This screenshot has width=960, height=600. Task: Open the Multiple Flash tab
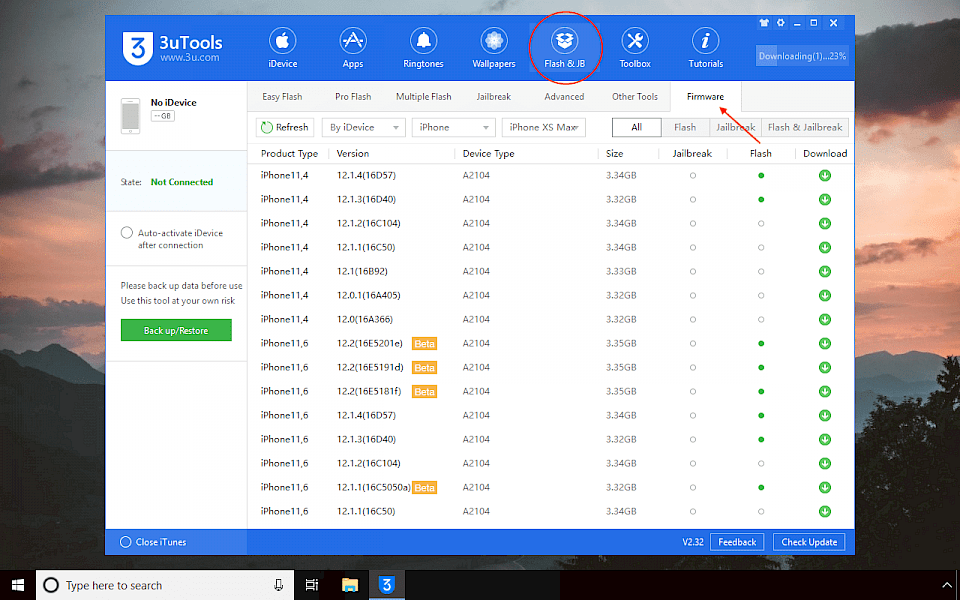(x=423, y=97)
